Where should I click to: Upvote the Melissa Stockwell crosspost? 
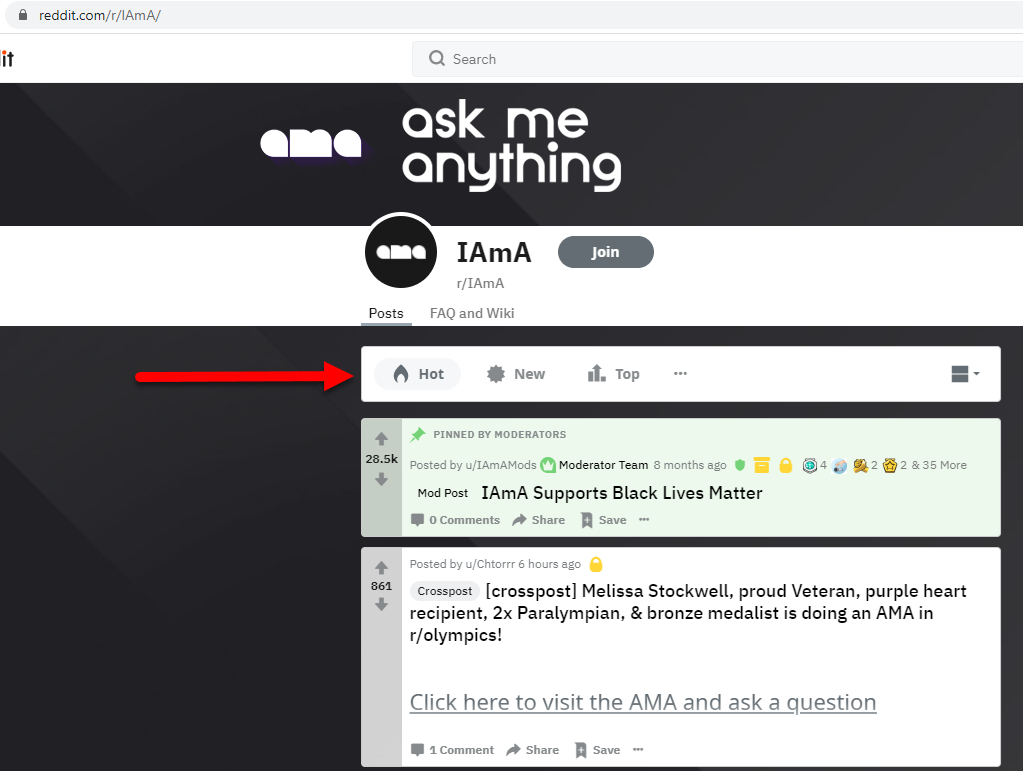tap(382, 567)
